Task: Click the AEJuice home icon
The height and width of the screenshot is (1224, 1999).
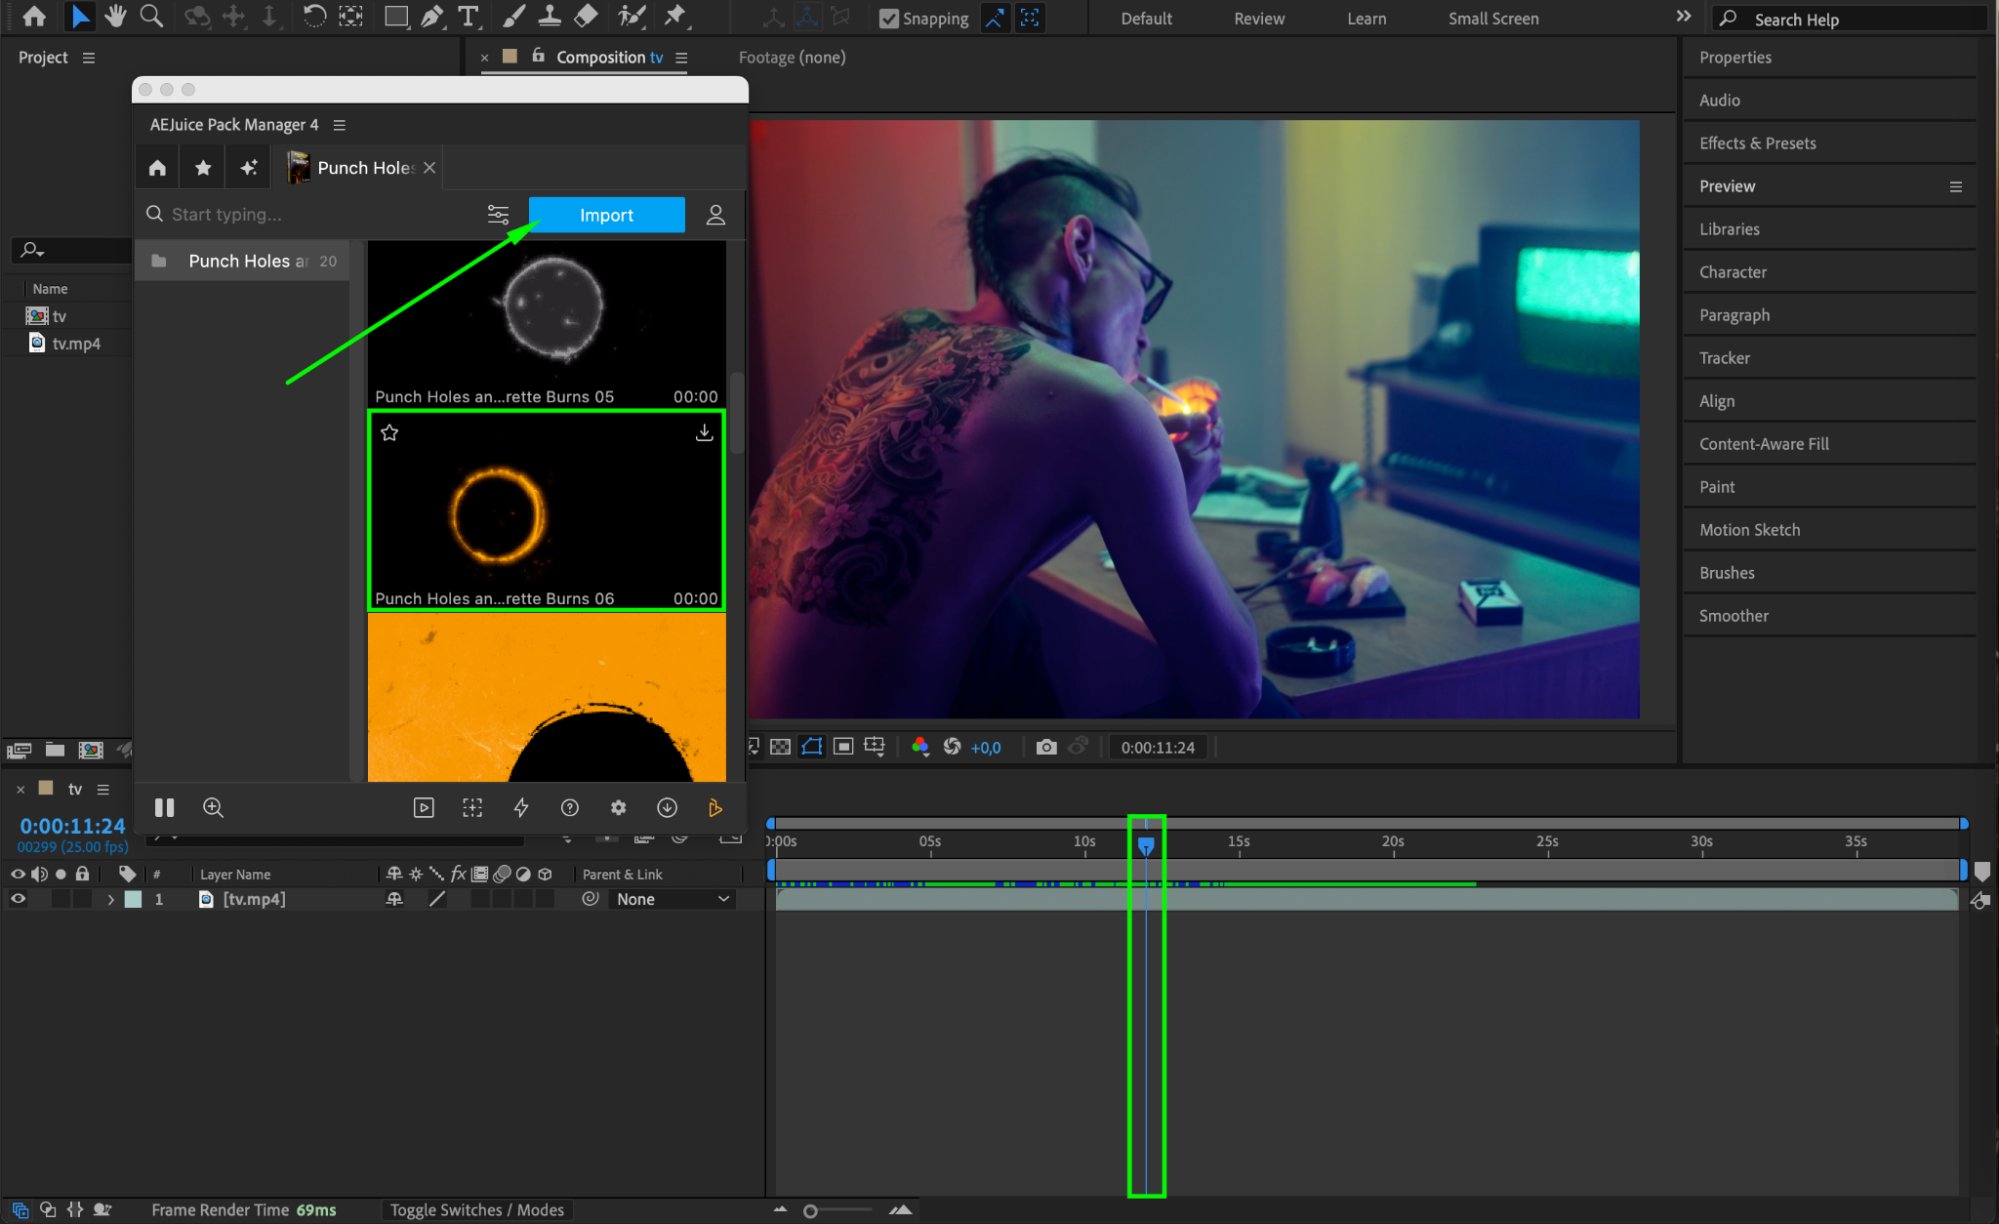Action: (157, 168)
